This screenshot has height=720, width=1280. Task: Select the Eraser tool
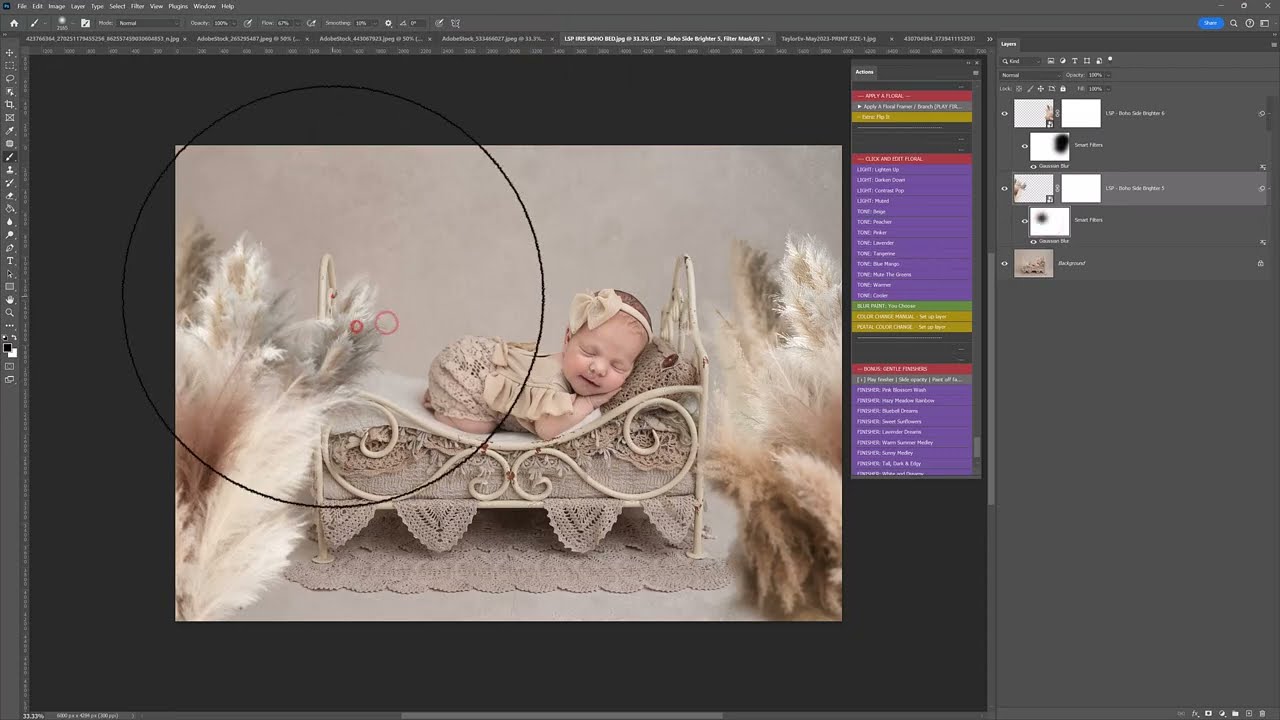10,196
